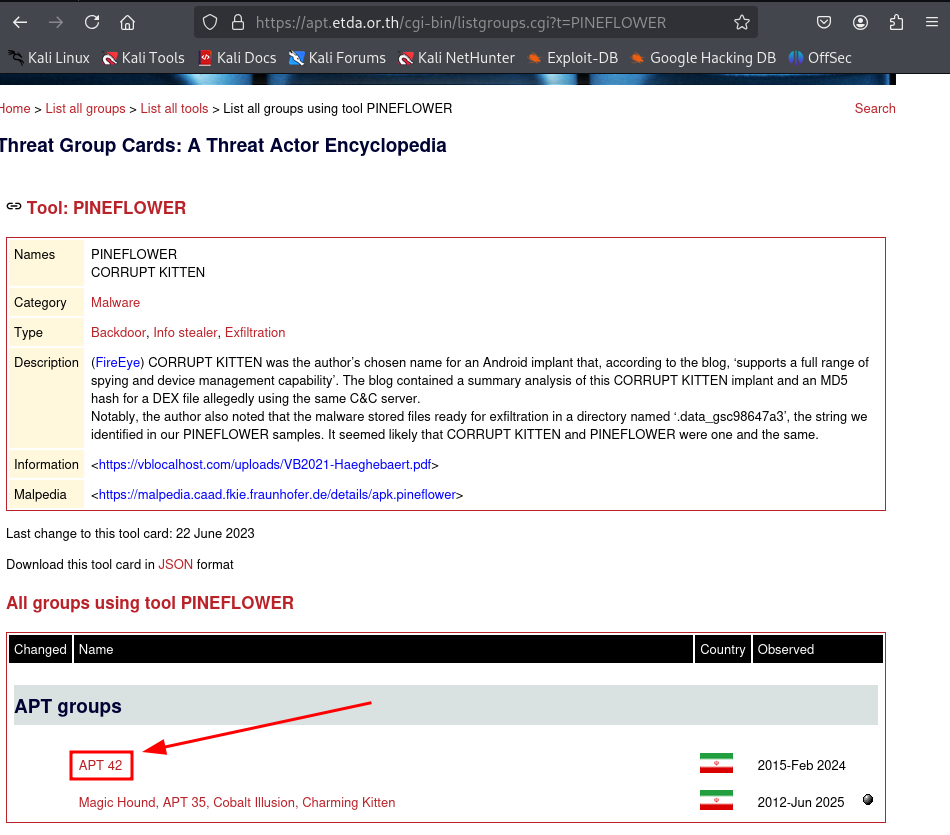Click the permalink chain icon beside Tool heading

point(14,207)
